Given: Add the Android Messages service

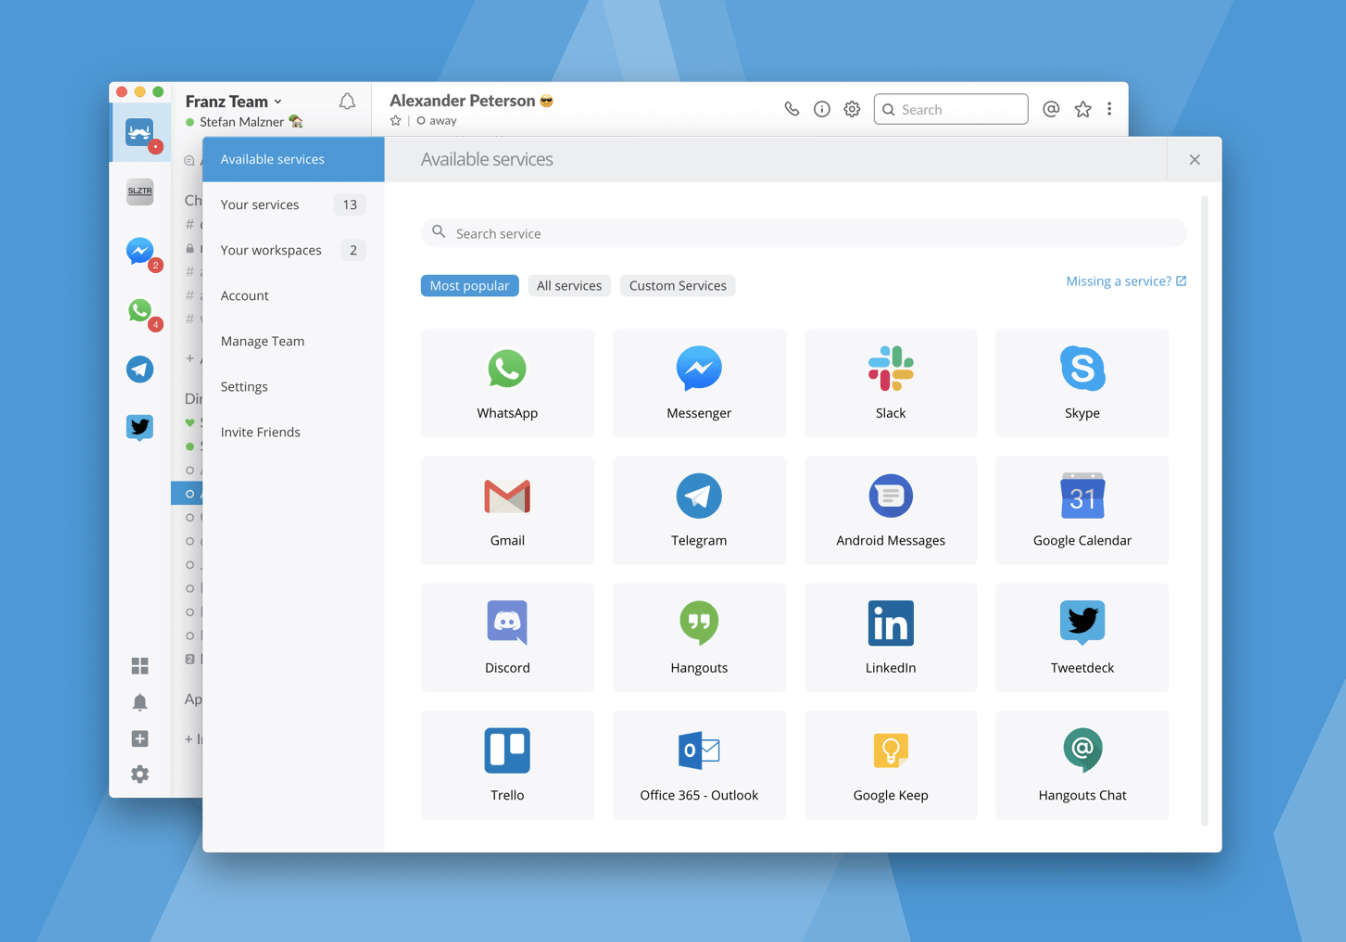Looking at the screenshot, I should (891, 510).
